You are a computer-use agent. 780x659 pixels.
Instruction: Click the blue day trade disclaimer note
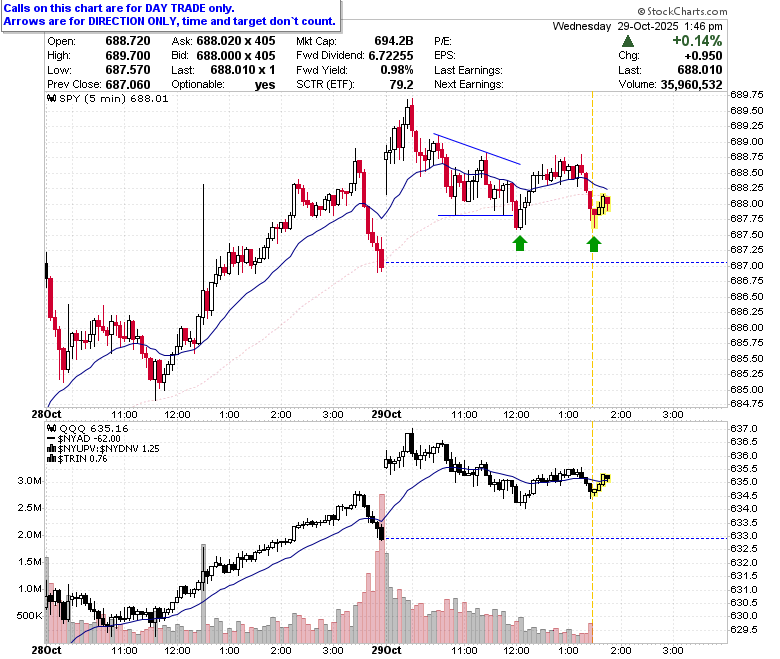point(170,15)
